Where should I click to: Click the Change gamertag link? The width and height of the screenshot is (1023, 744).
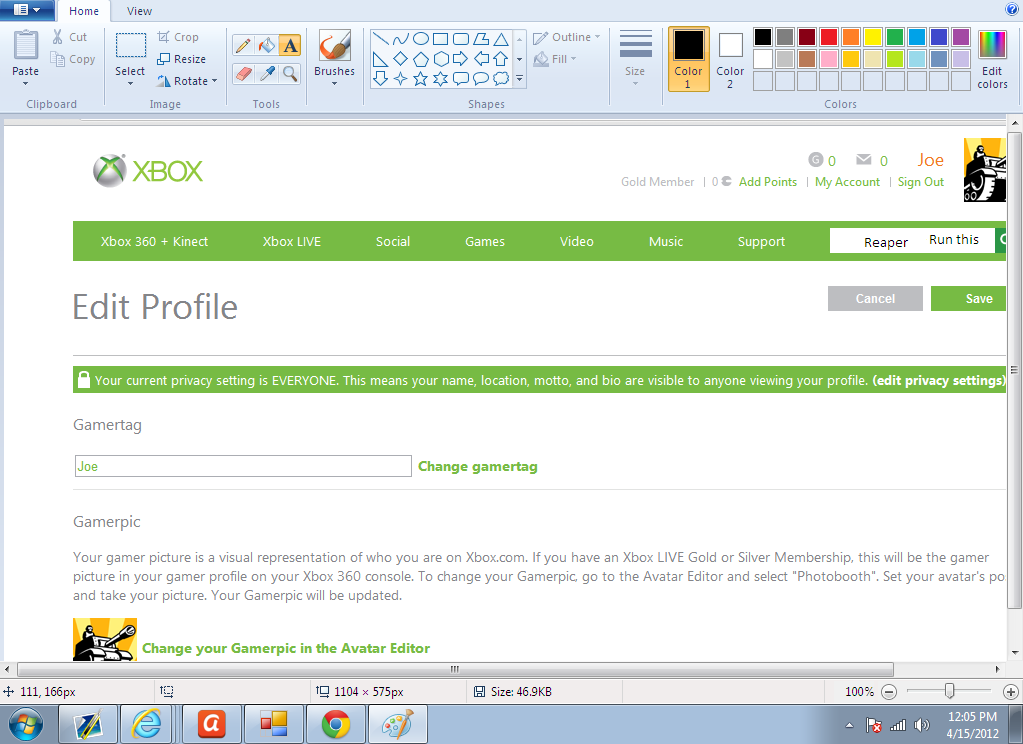pyautogui.click(x=478, y=467)
